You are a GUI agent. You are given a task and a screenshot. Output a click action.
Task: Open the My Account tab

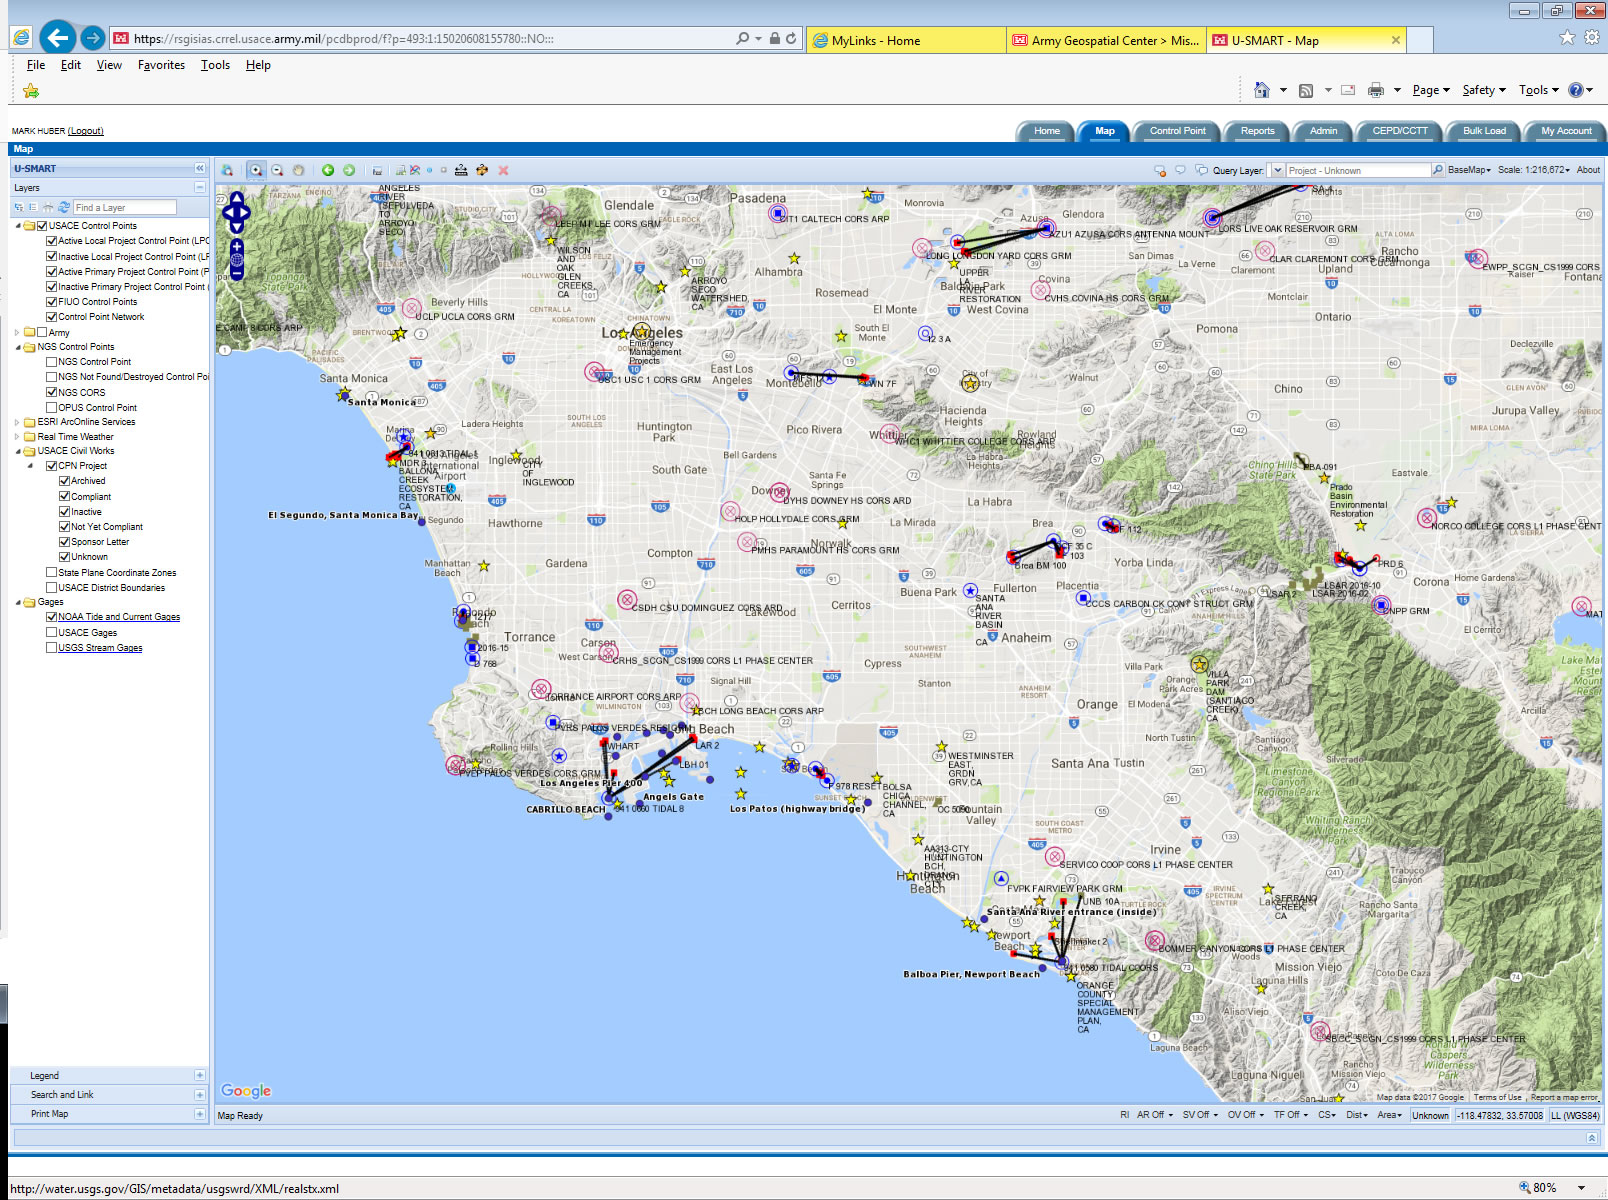pyautogui.click(x=1566, y=131)
